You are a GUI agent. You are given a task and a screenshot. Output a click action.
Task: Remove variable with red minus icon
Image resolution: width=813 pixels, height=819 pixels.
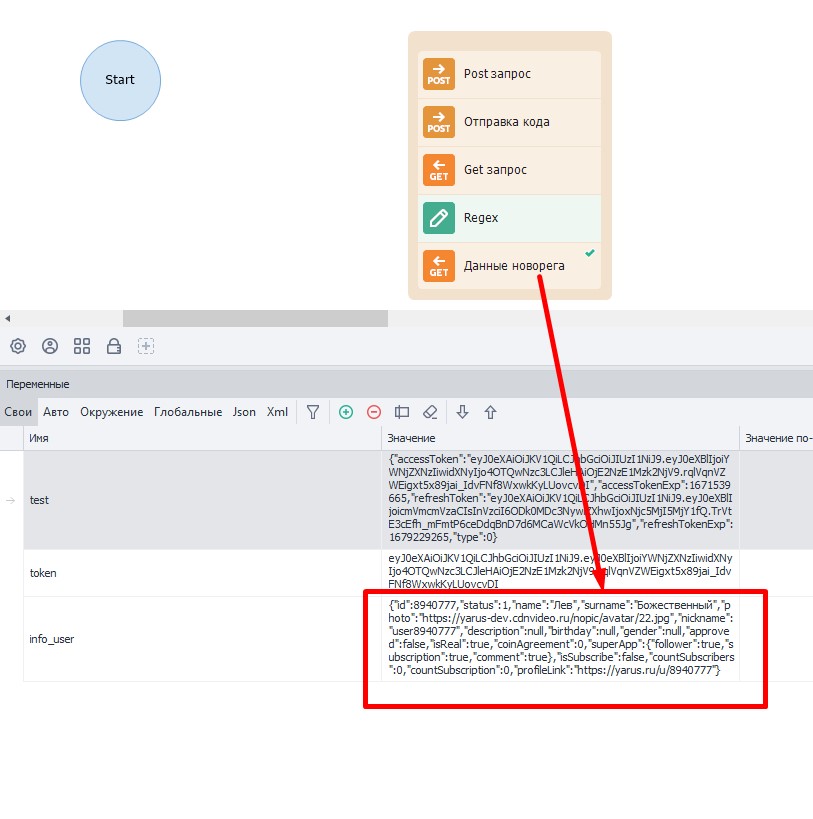(374, 412)
